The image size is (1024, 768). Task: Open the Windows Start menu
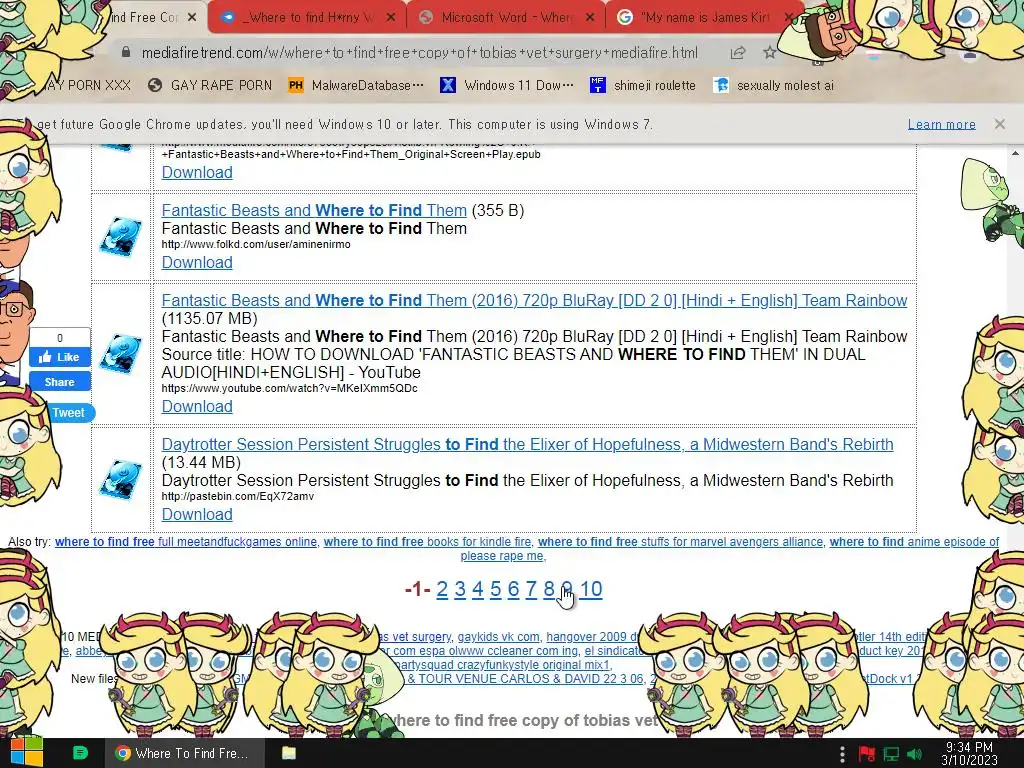[26, 753]
